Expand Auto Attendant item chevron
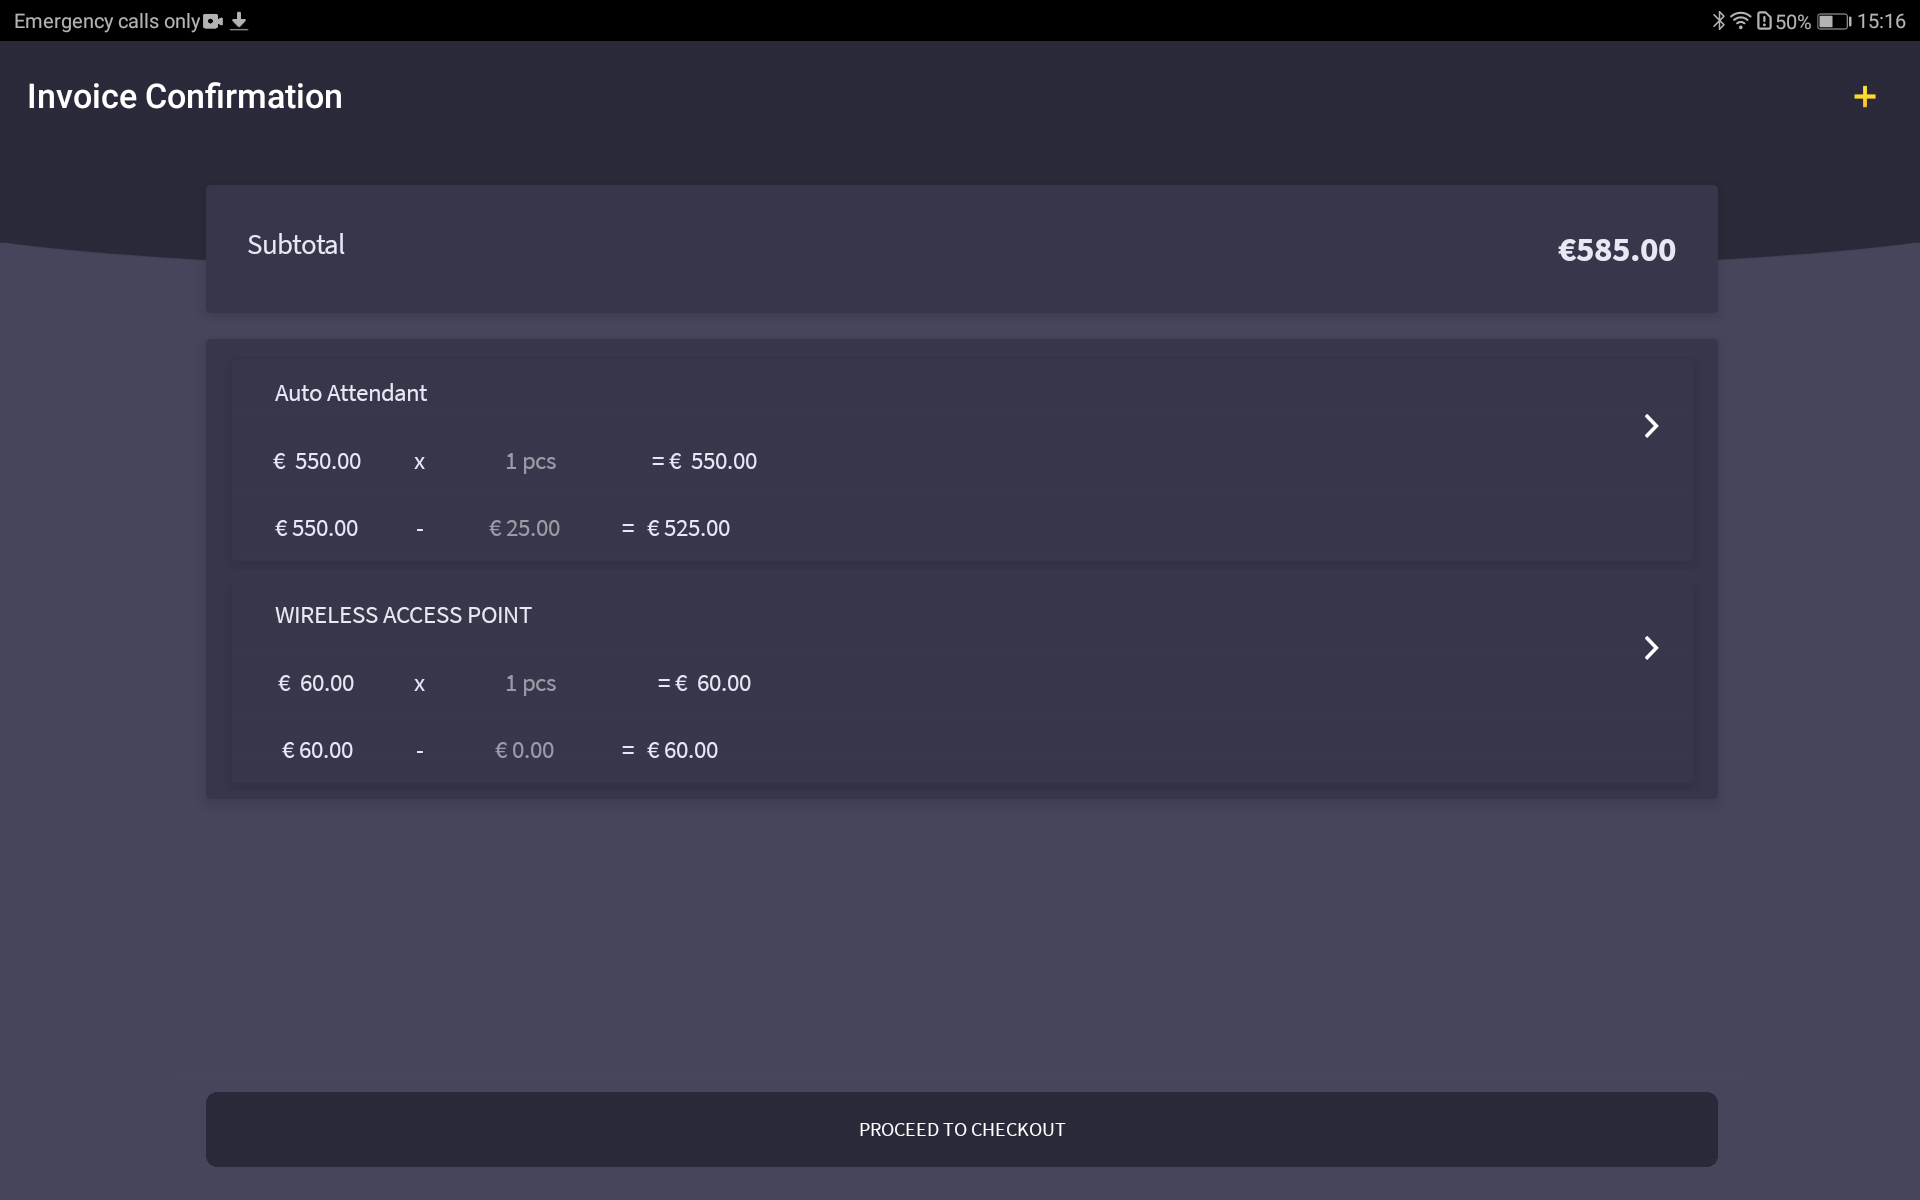 coord(1651,426)
